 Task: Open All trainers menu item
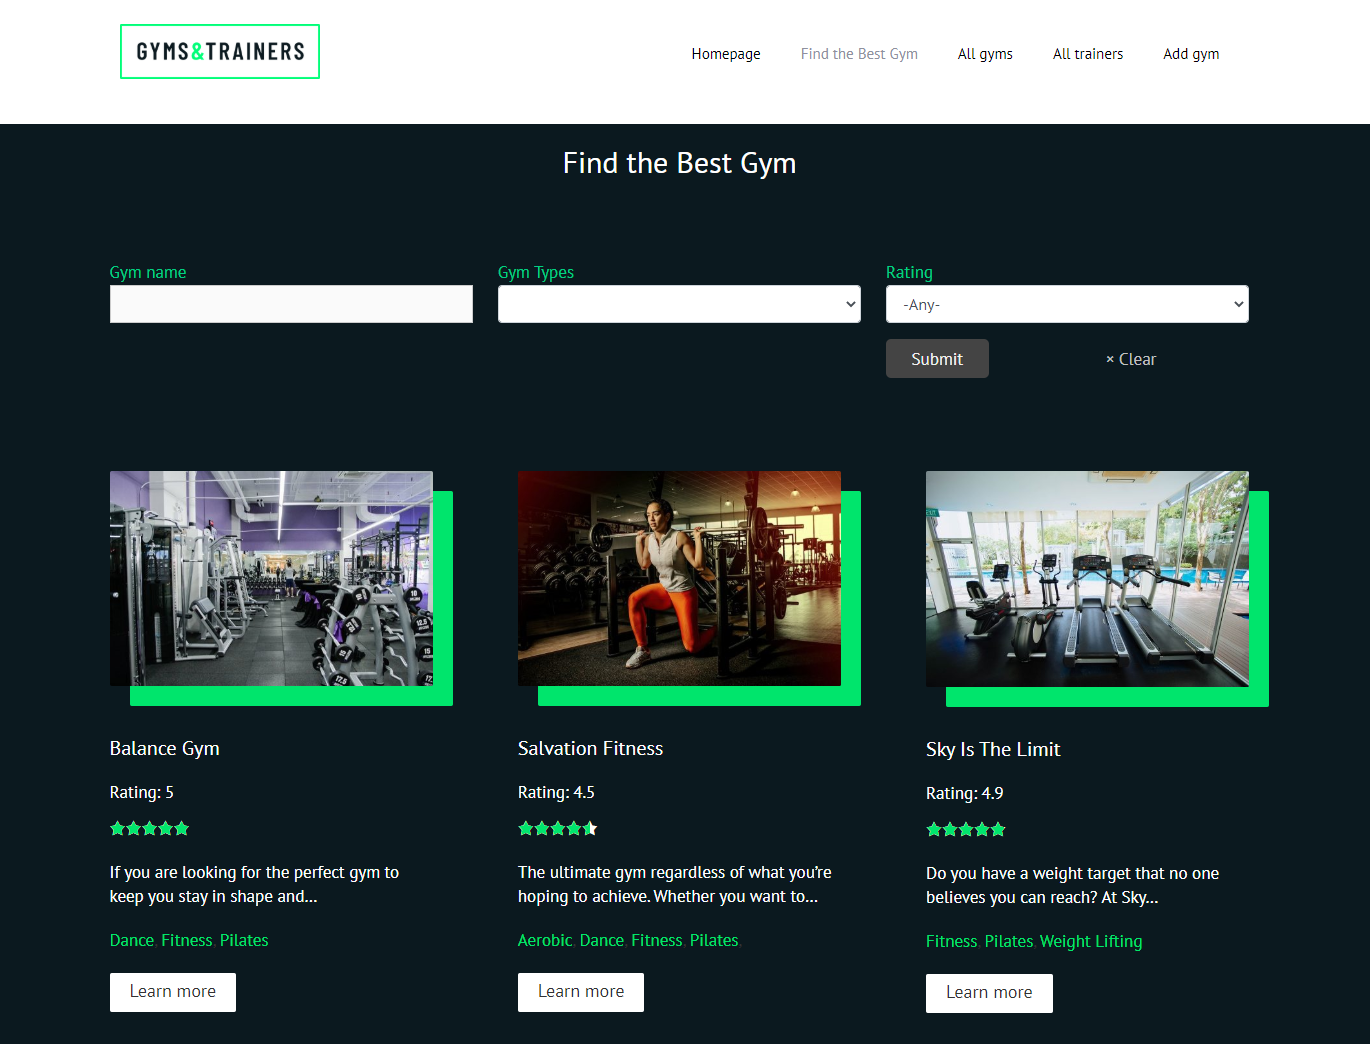point(1088,54)
